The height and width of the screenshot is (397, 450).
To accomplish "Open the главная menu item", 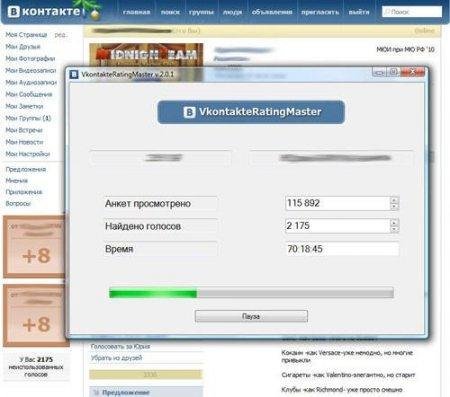I will coord(136,12).
